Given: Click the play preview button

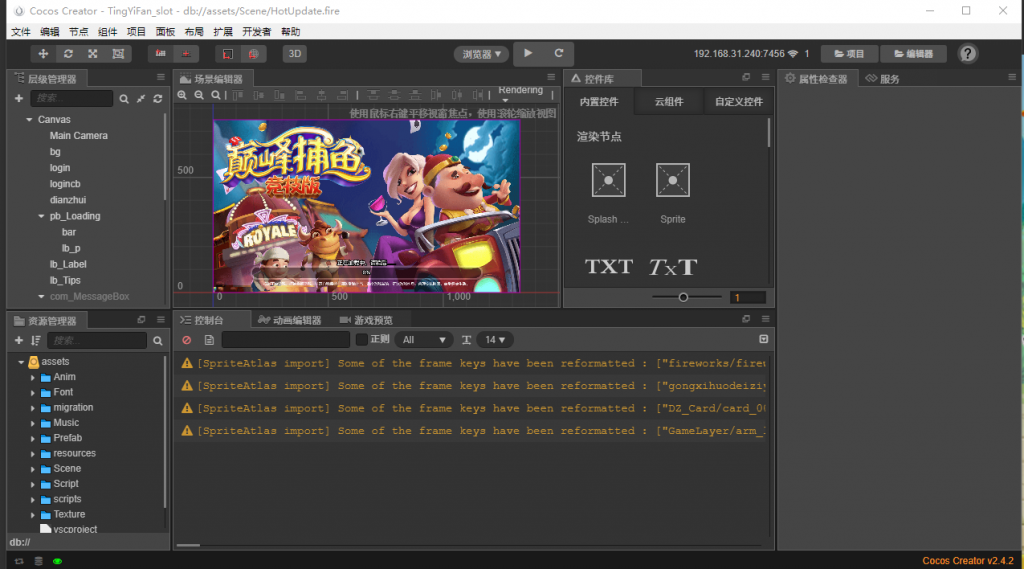Looking at the screenshot, I should pyautogui.click(x=528, y=54).
